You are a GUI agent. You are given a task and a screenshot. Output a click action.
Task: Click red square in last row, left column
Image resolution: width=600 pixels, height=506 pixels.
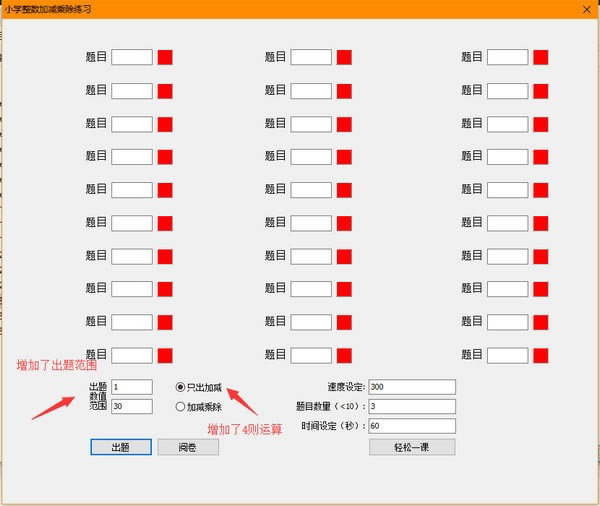tap(165, 355)
